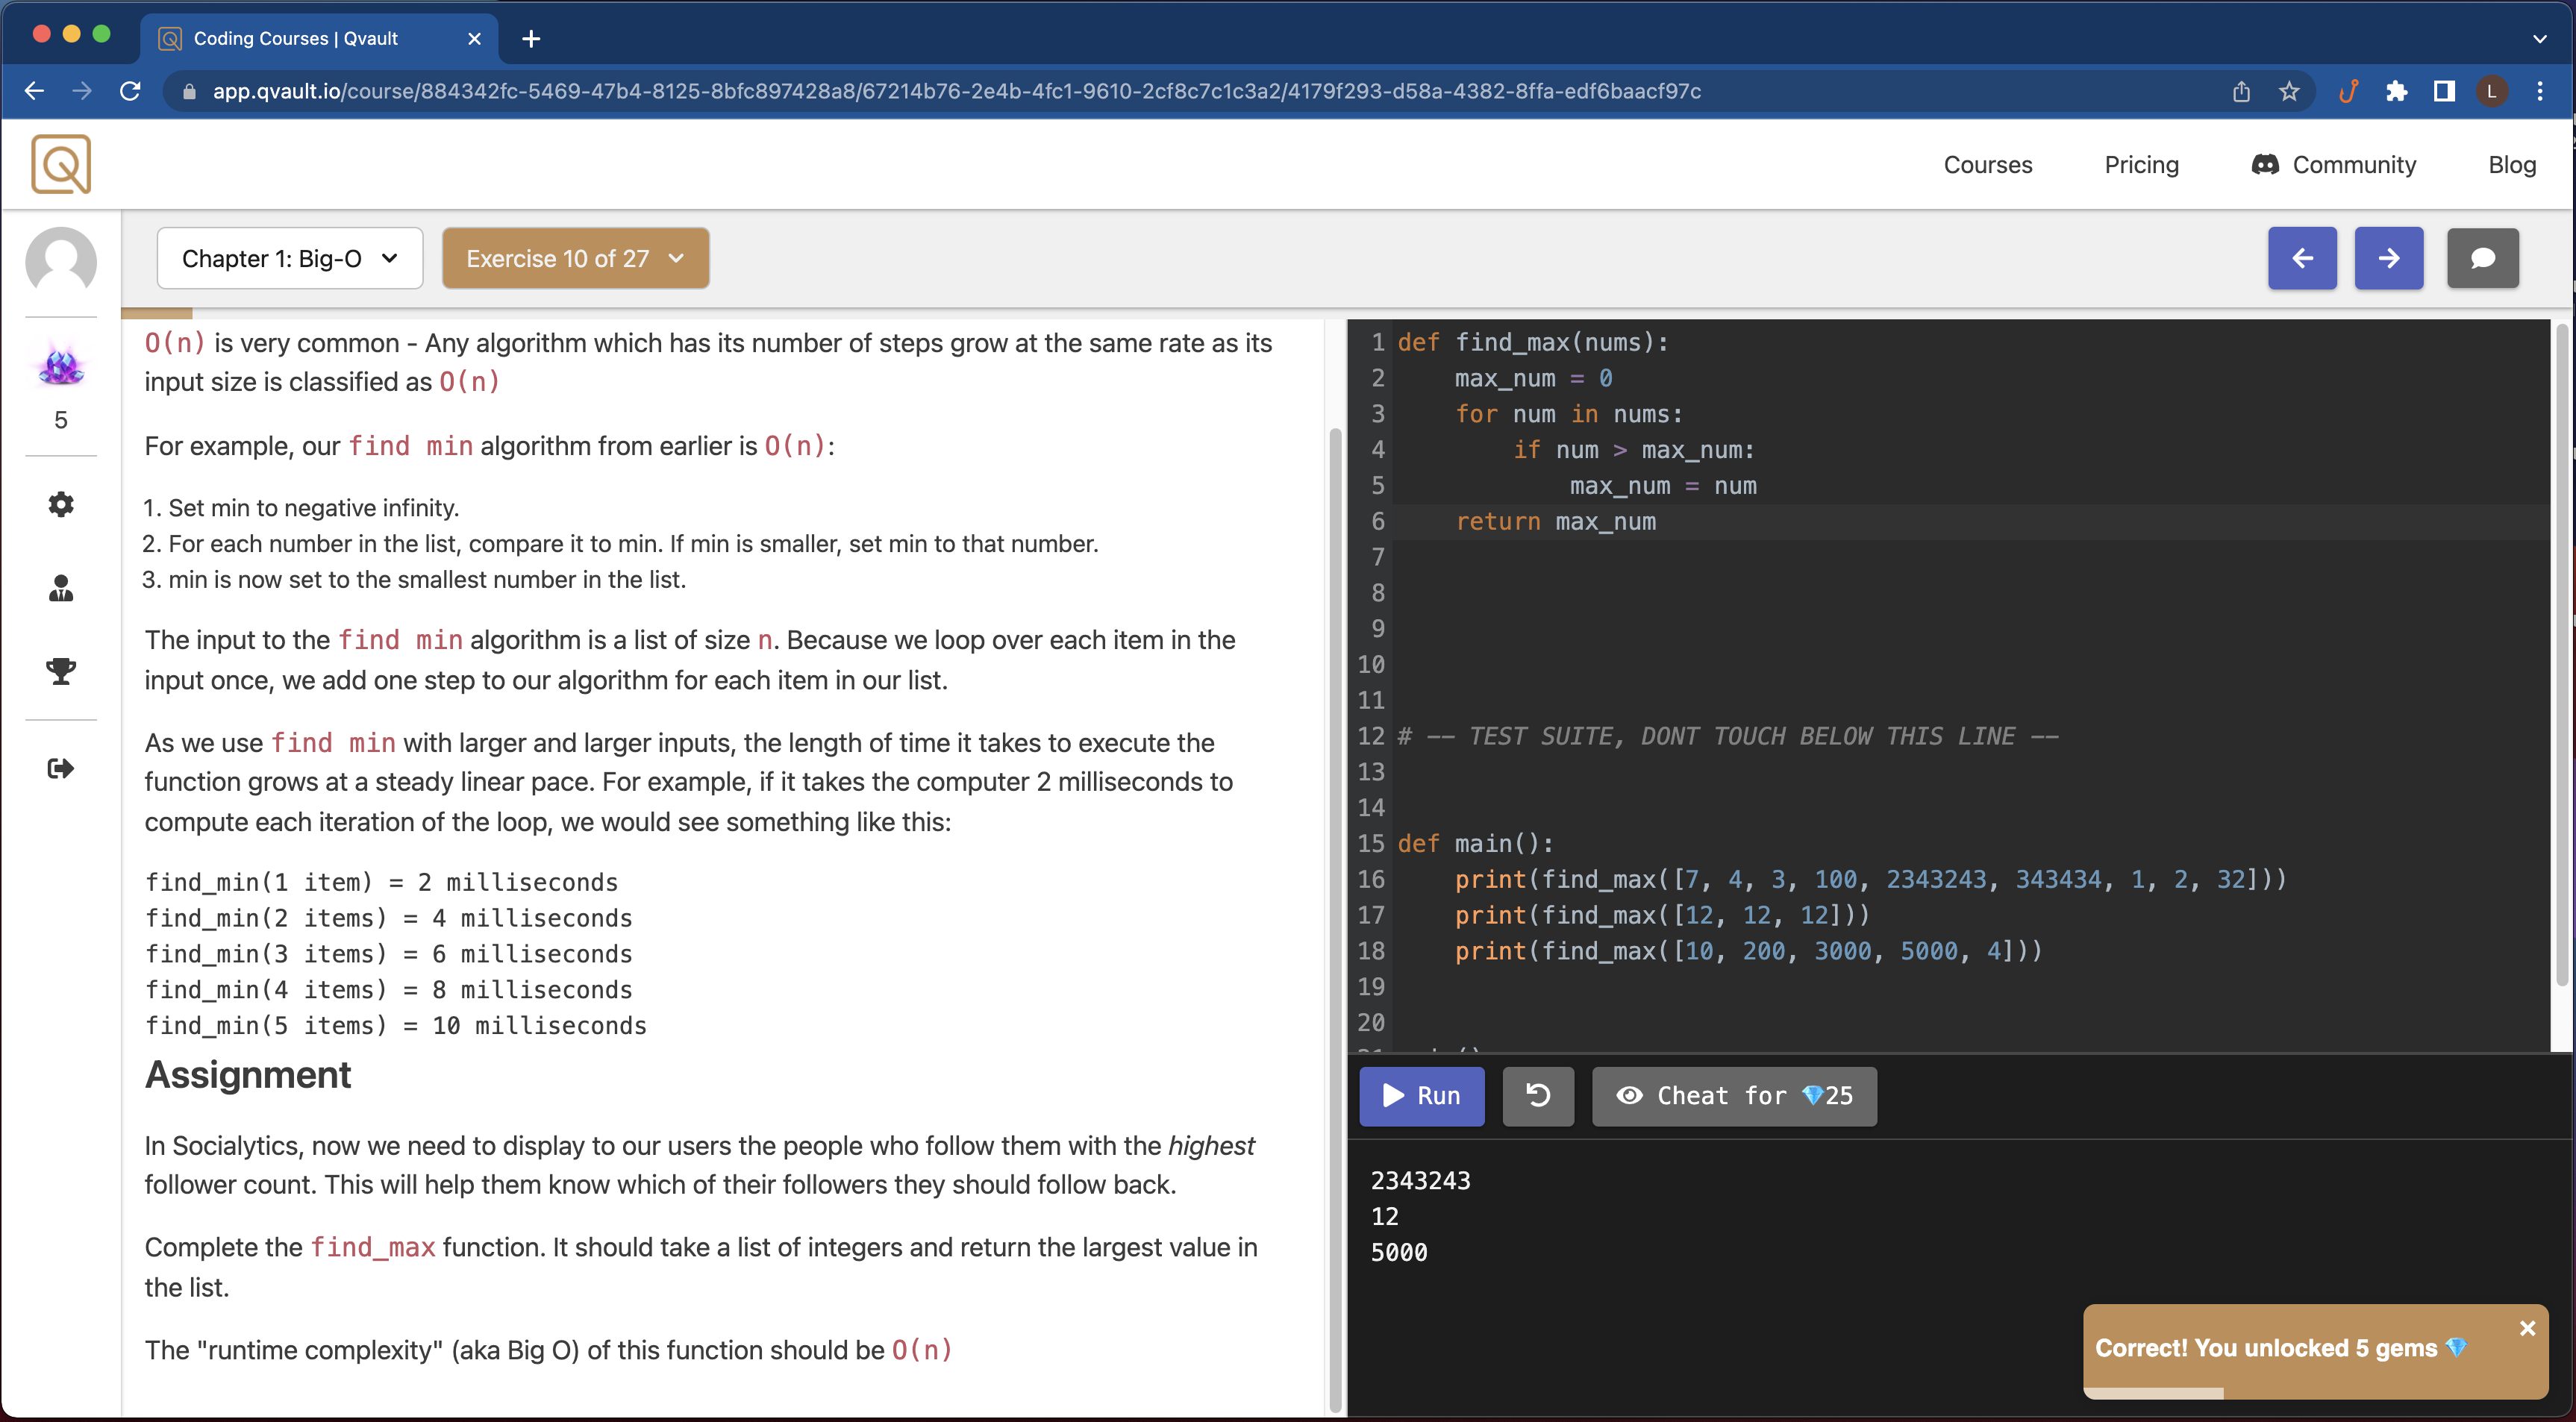The height and width of the screenshot is (1422, 2576).
Task: Open the Courses menu item
Action: click(1987, 165)
